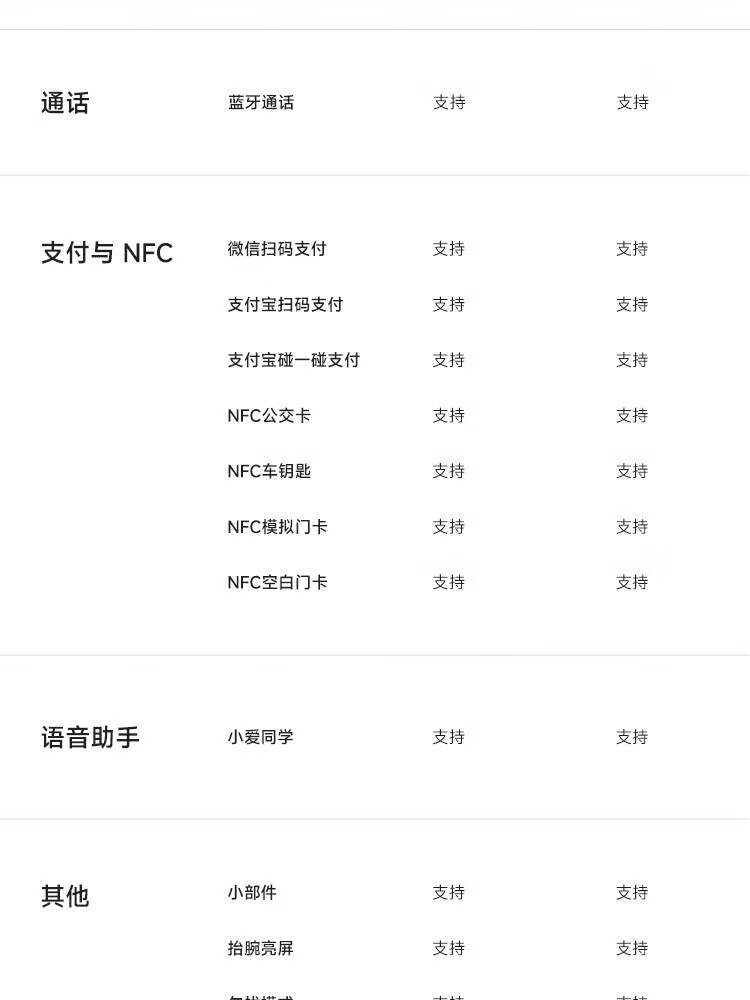Select the NFC空白门卡 label

point(277,582)
